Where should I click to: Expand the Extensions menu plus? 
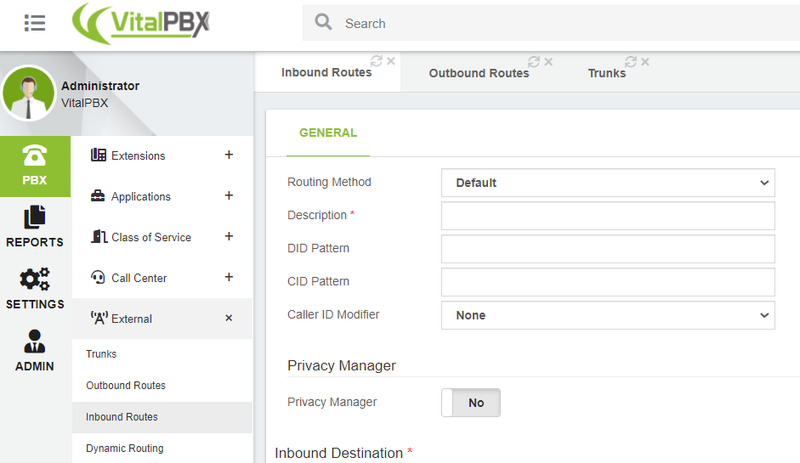229,155
